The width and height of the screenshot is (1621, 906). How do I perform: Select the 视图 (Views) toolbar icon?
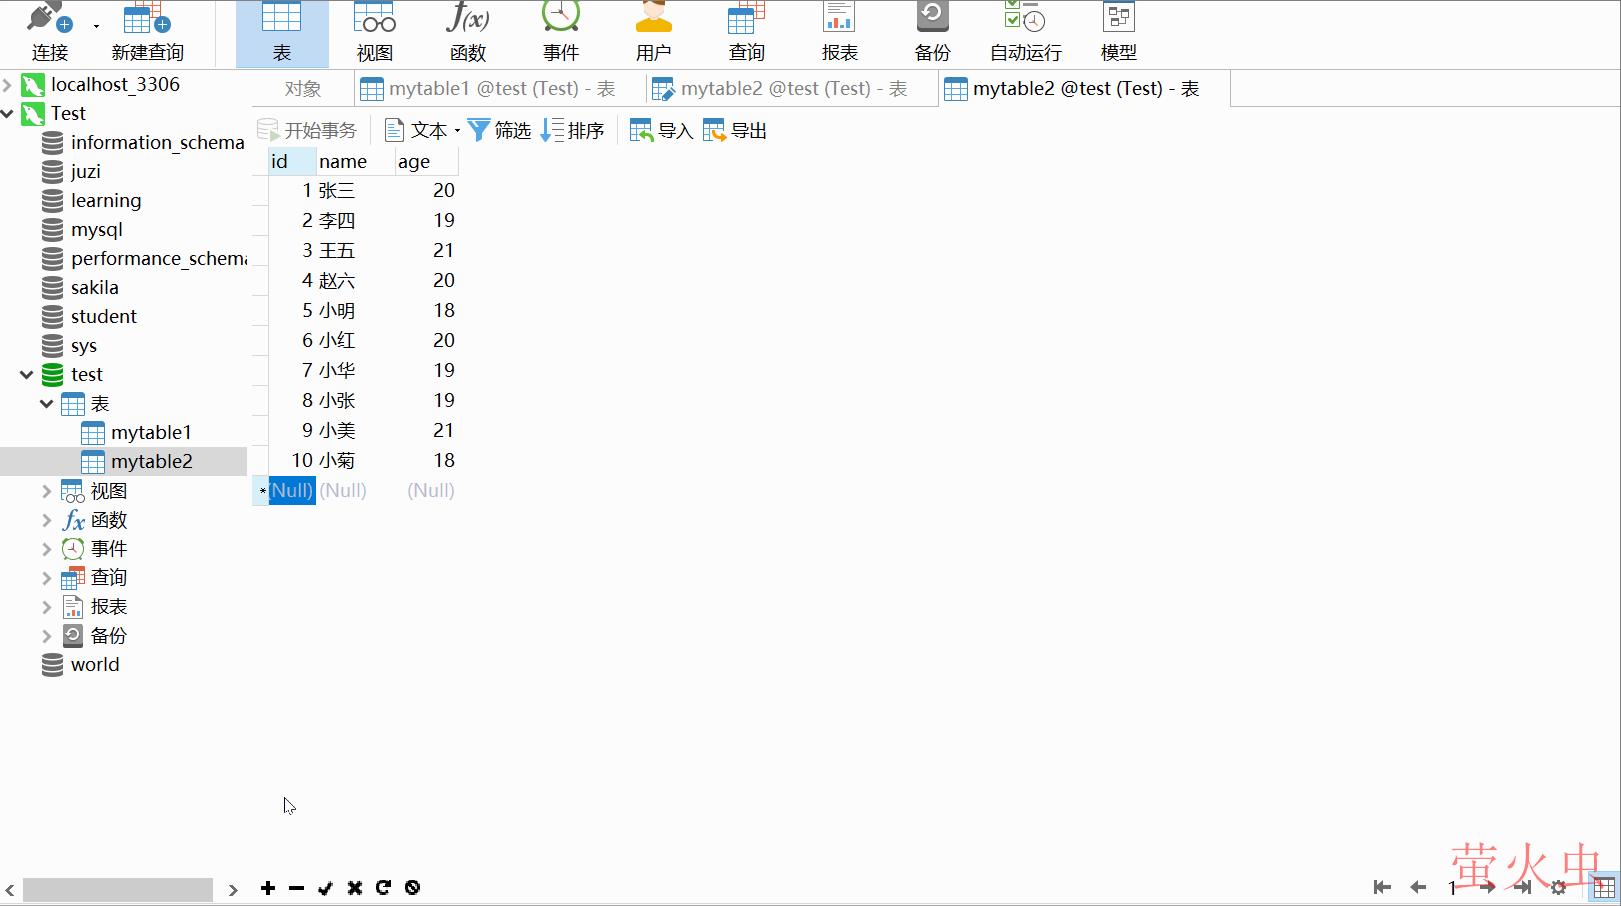(374, 30)
